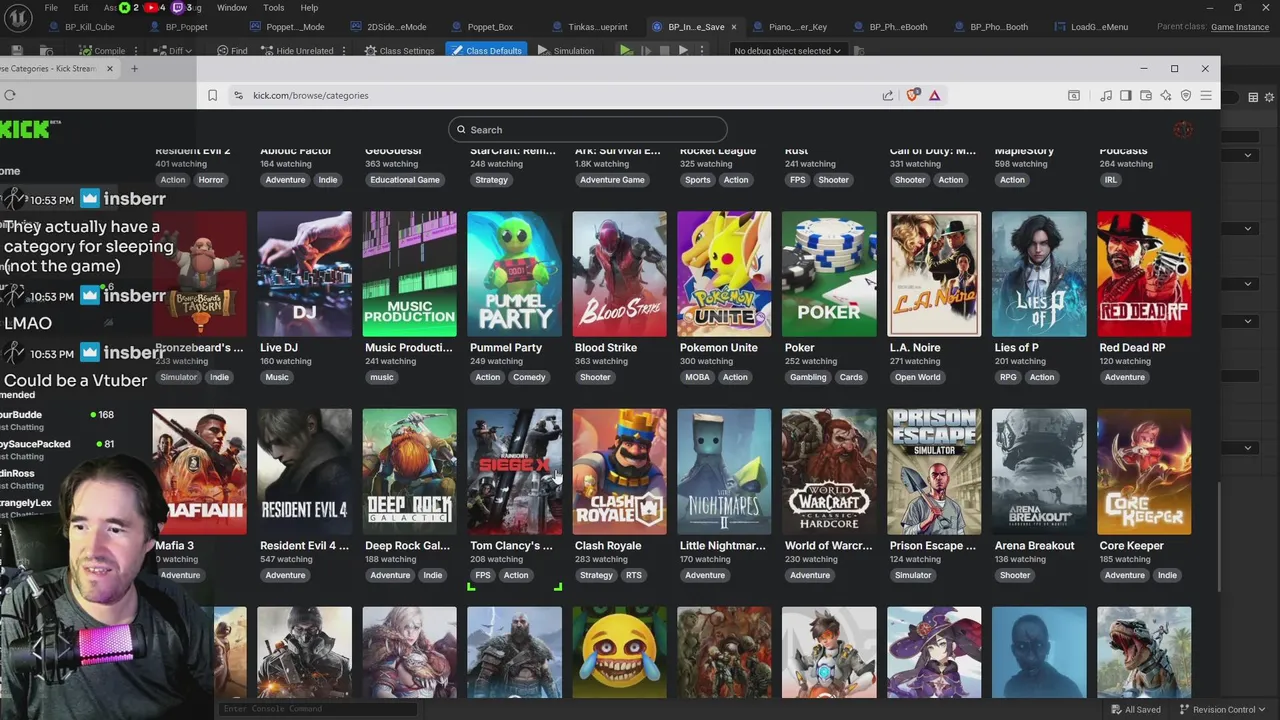The height and width of the screenshot is (720, 1280).
Task: Open the Game Instance parent class link
Action: 1240,27
